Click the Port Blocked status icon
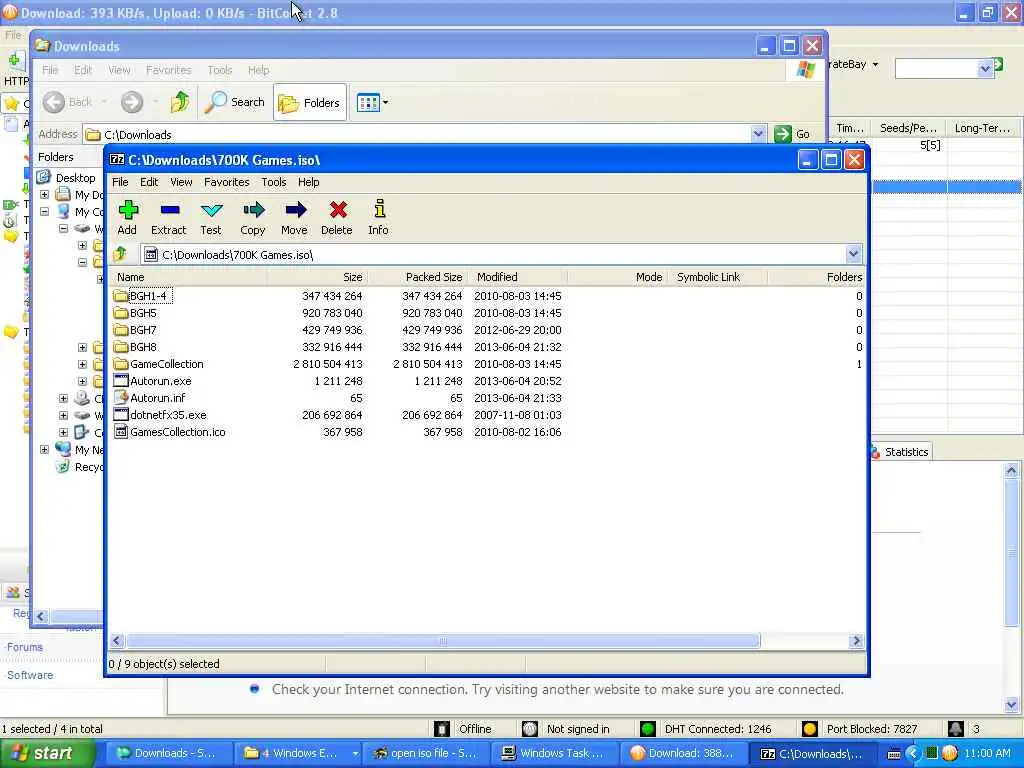This screenshot has height=768, width=1024. [810, 729]
